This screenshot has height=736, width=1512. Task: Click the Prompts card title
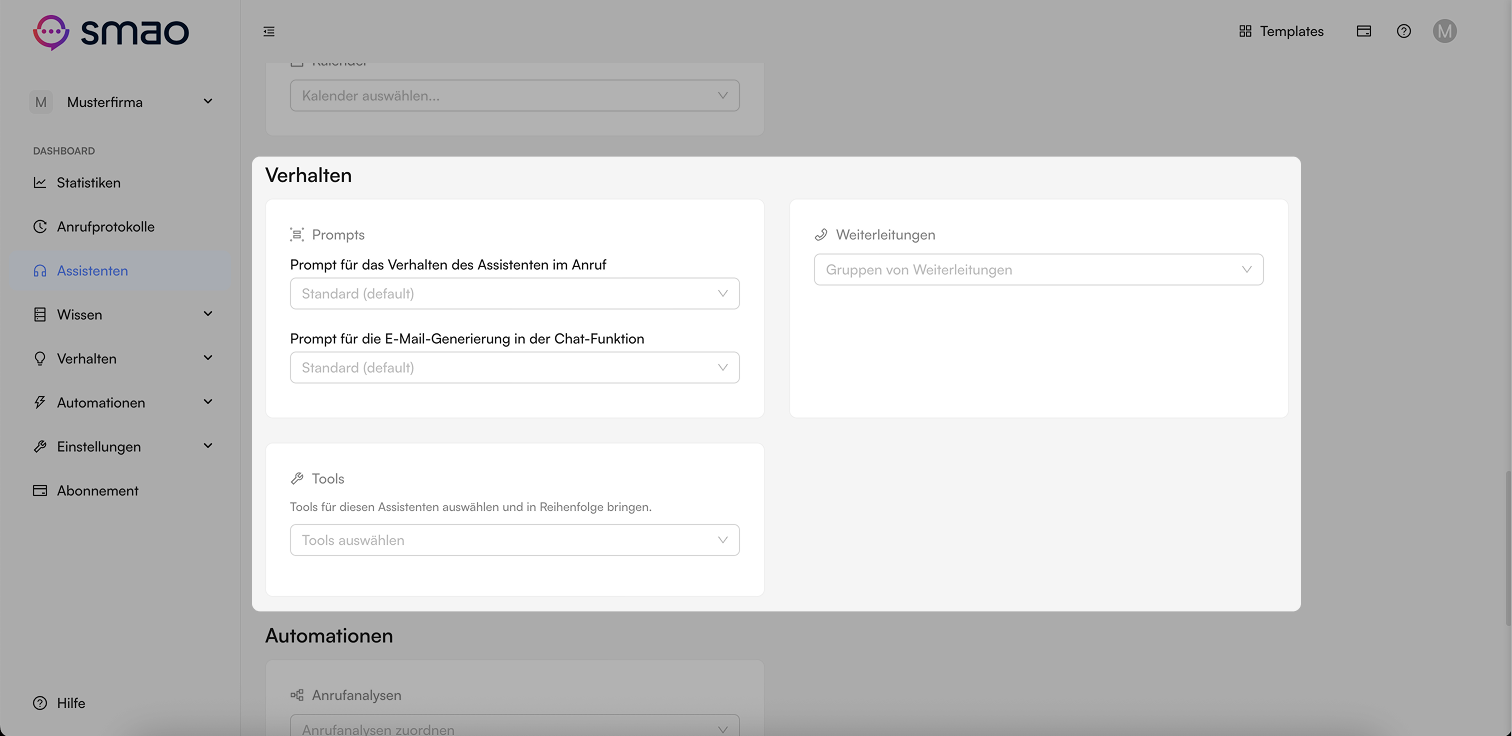pos(338,235)
